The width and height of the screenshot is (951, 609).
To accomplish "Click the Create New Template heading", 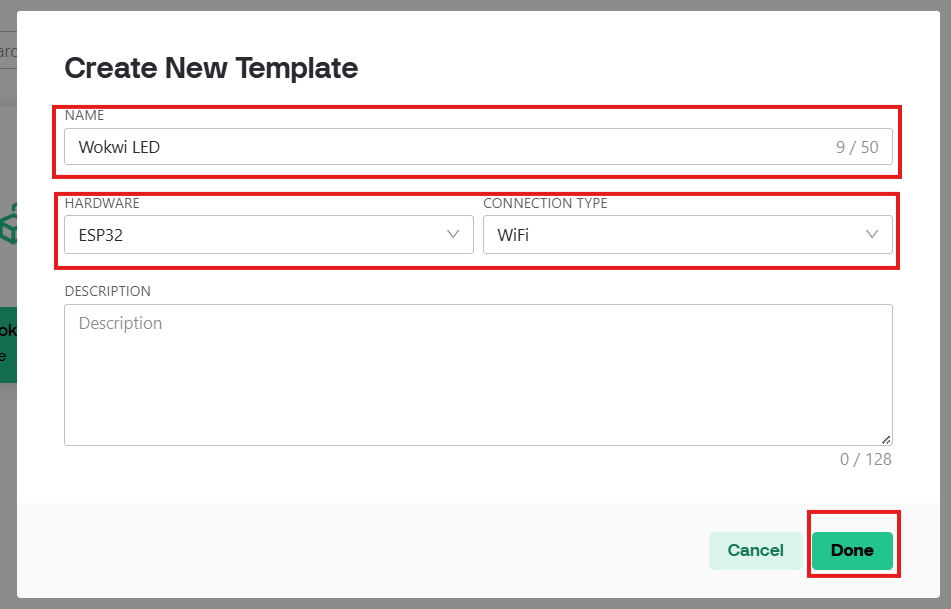I will tap(211, 68).
